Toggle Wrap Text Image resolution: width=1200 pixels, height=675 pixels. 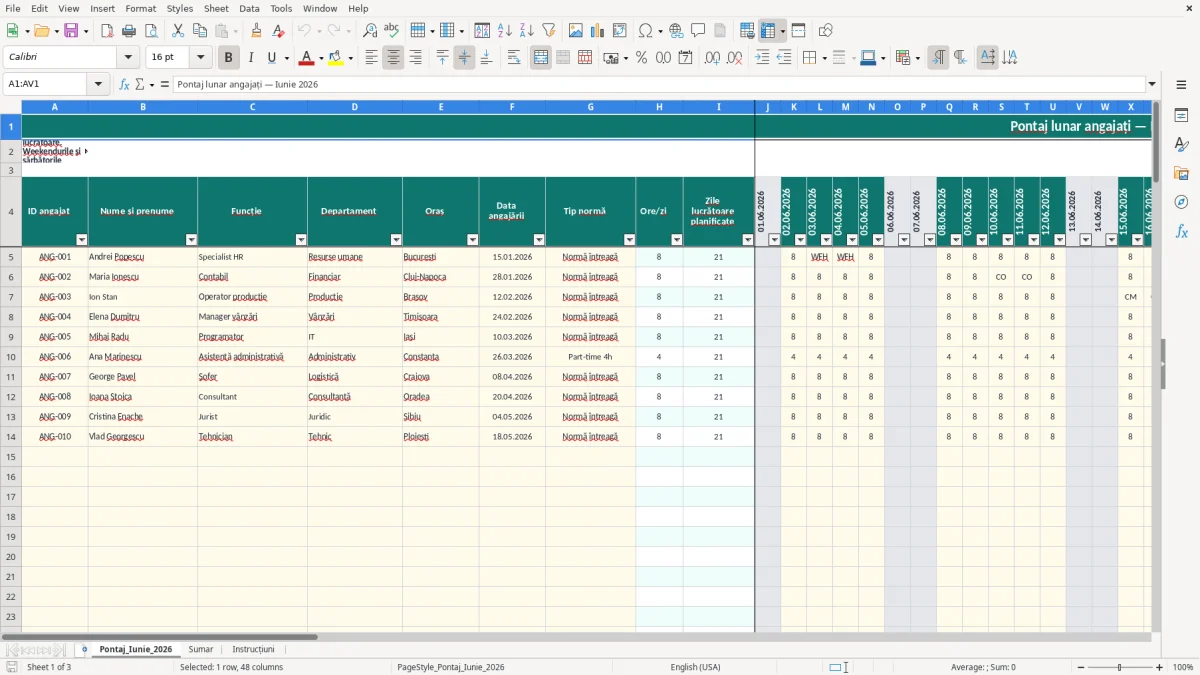click(514, 58)
